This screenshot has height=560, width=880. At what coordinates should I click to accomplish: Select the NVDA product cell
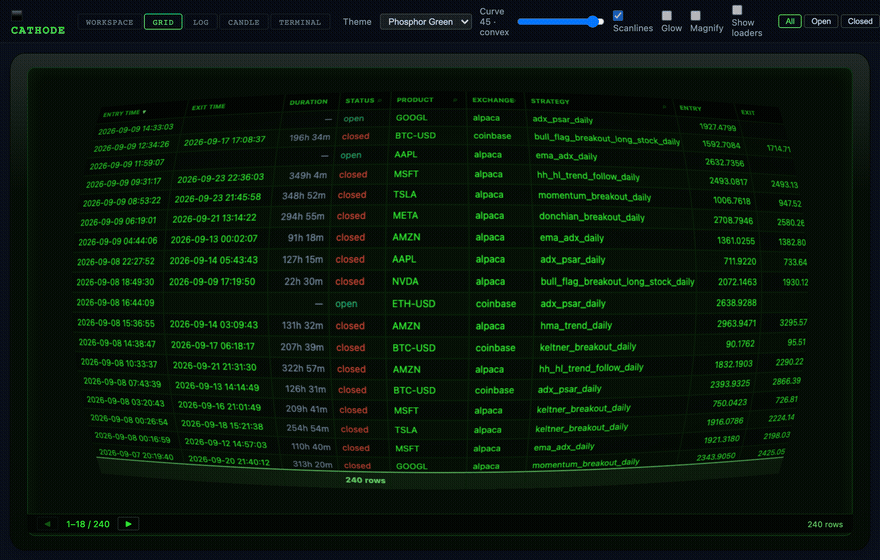(x=405, y=282)
